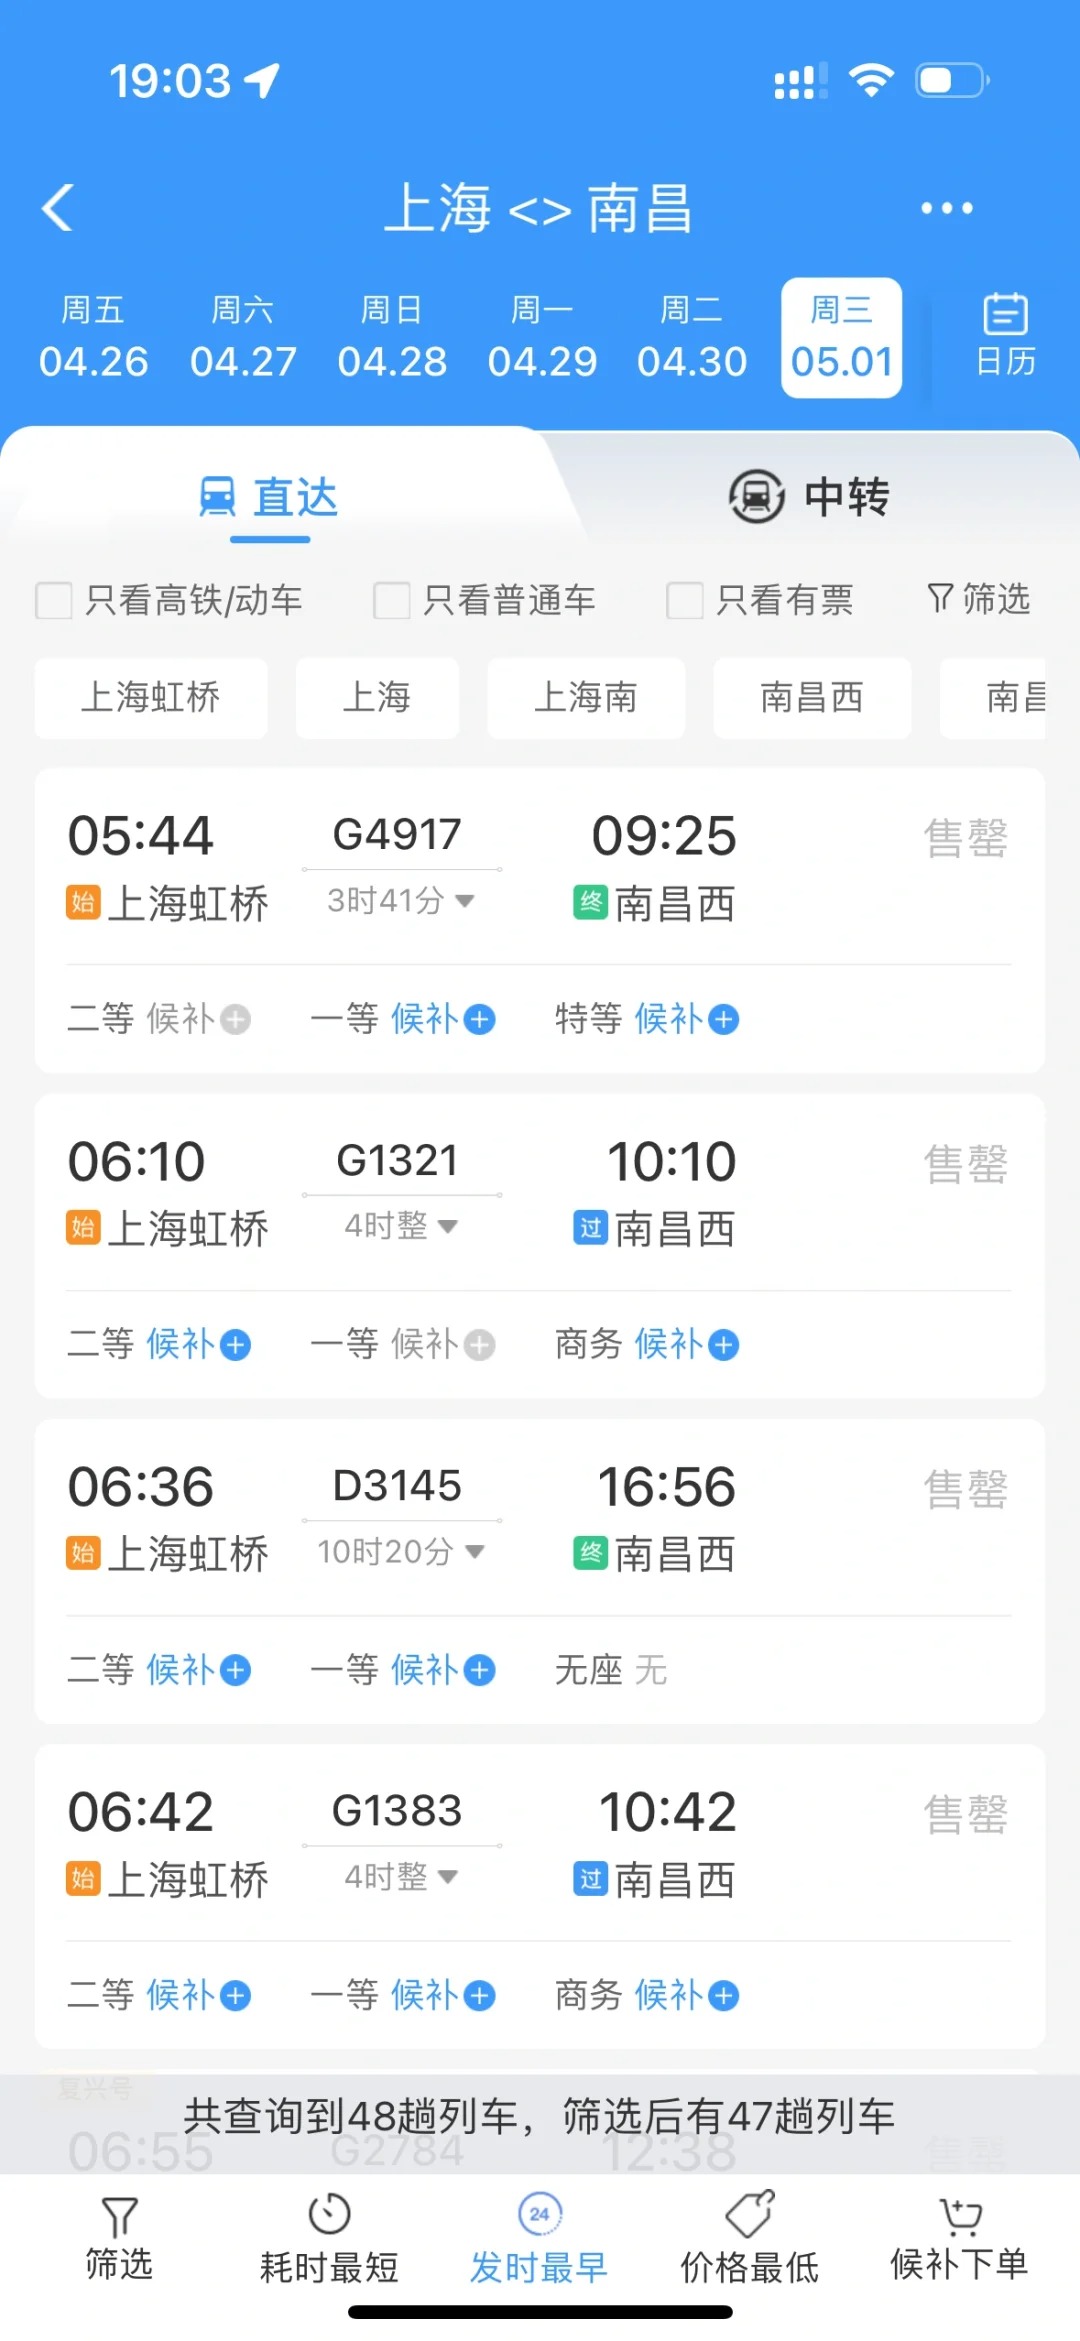Tap the back arrow icon
The image size is (1080, 2341).
pos(58,208)
